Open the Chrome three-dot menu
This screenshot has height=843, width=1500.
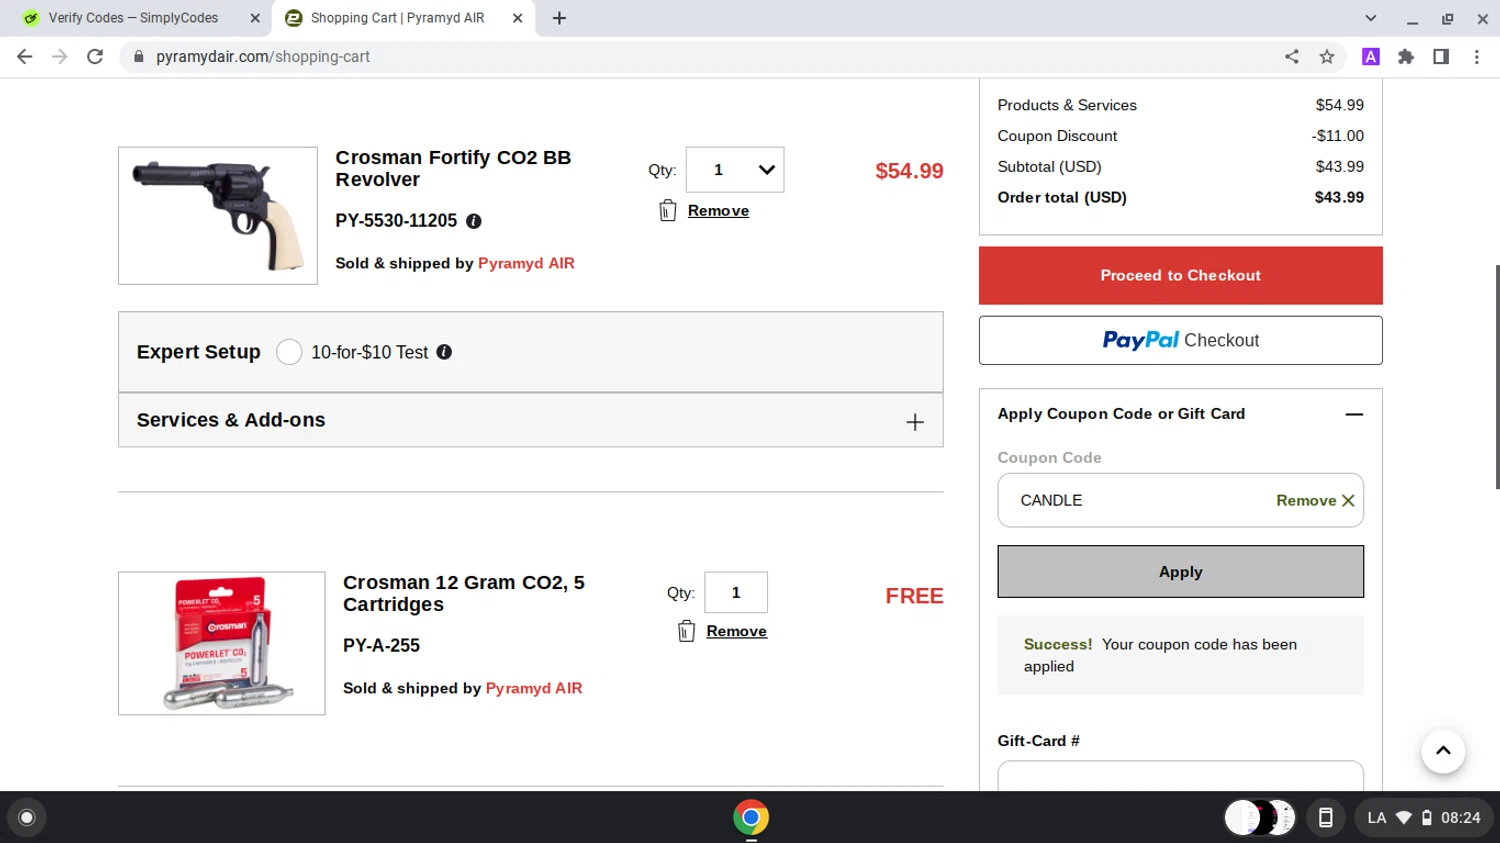(1477, 57)
